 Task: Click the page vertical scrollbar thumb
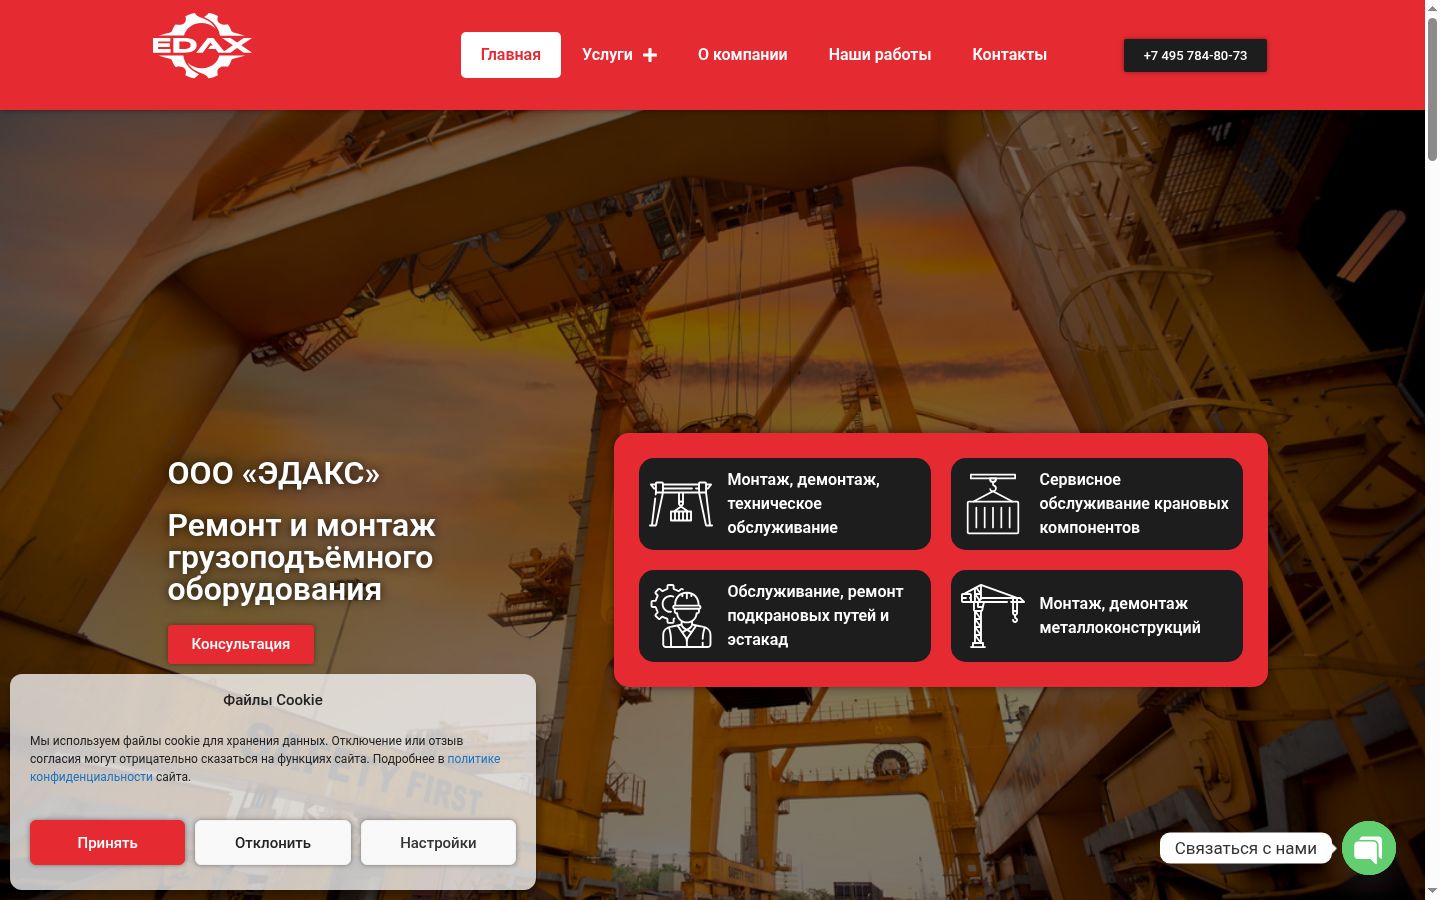click(x=1432, y=90)
